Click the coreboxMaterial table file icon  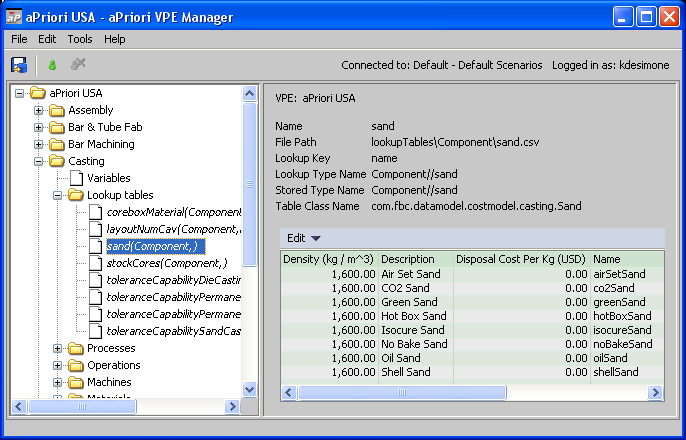pos(95,212)
